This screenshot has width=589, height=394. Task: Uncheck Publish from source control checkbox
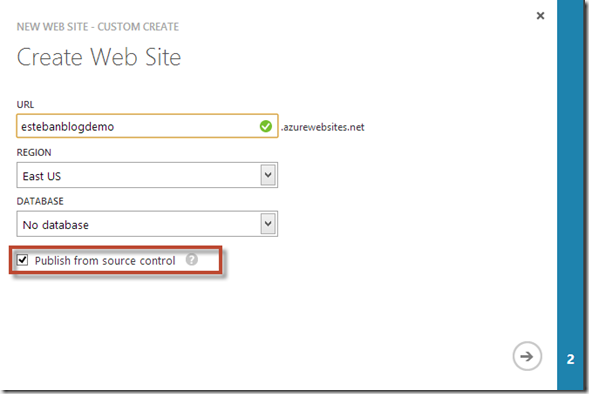pos(22,260)
